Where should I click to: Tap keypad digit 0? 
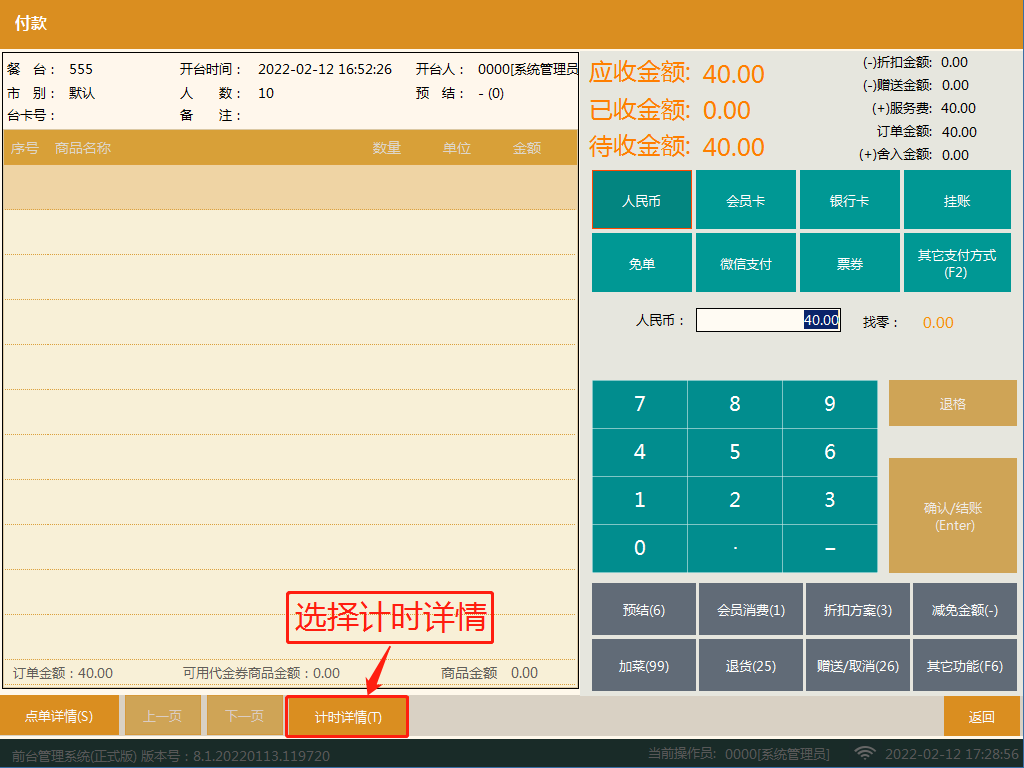tap(640, 548)
